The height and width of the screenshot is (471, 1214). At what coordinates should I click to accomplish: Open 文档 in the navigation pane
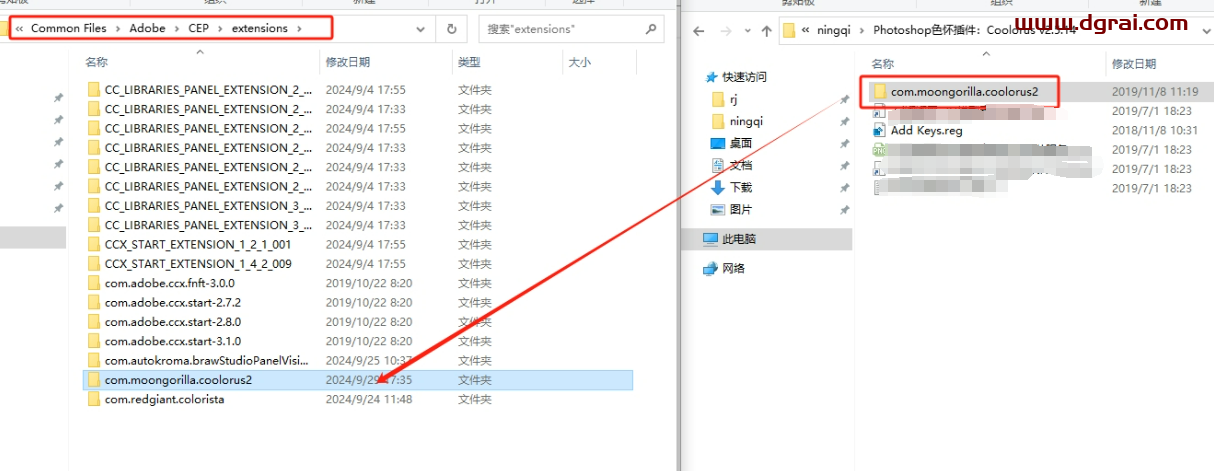coord(741,165)
